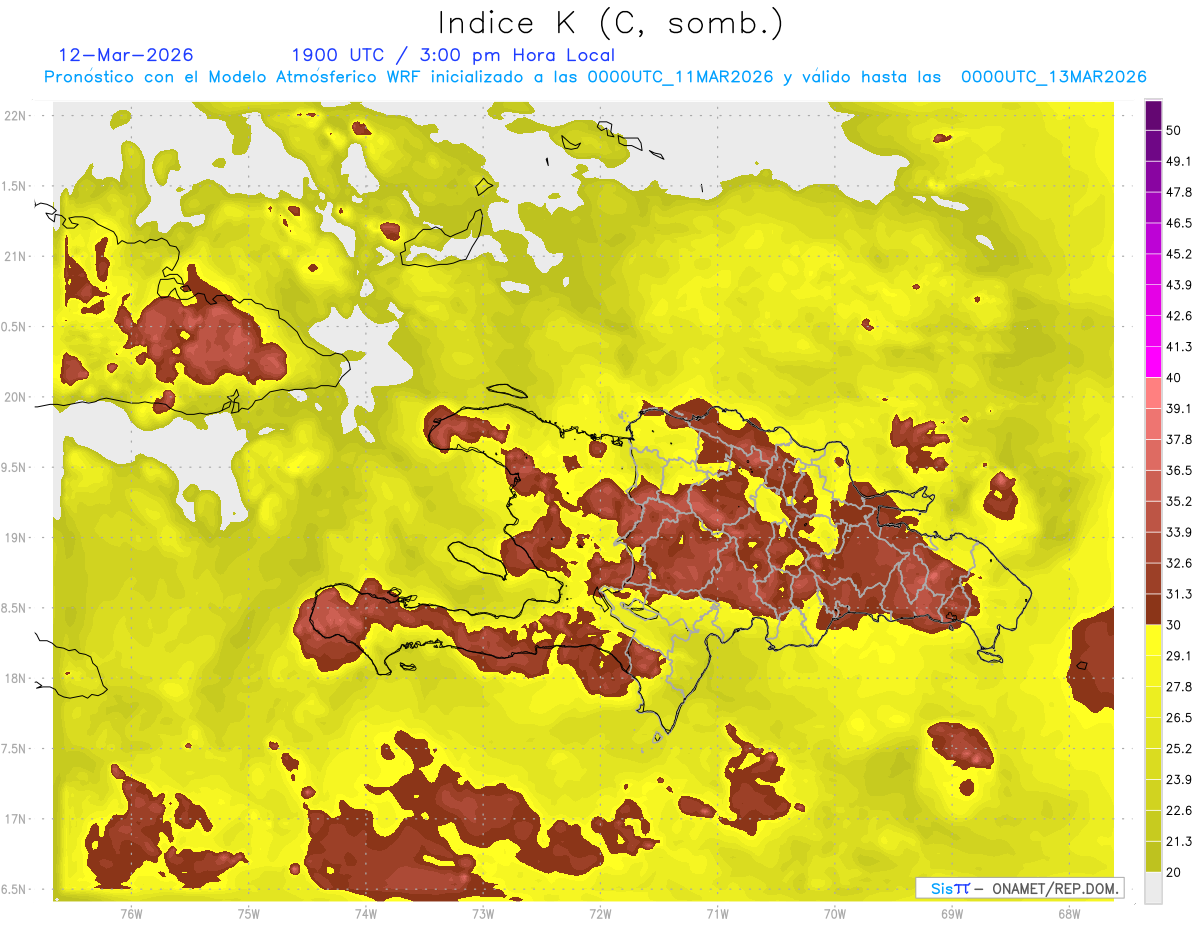Click the dark brown legend segment between 30 and 31.3
This screenshot has width=1200, height=927.
coord(1153,609)
